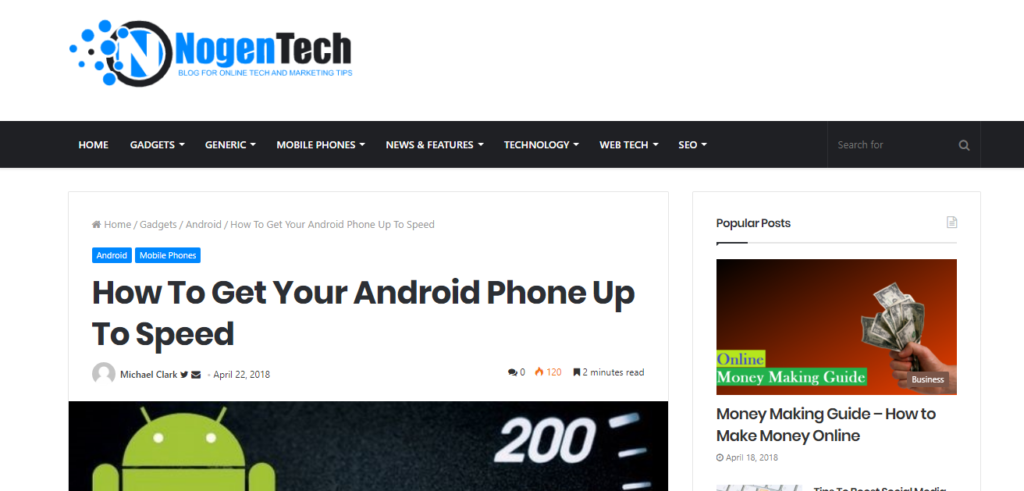
Task: Select the Mobile Phones category tag
Action: point(168,255)
